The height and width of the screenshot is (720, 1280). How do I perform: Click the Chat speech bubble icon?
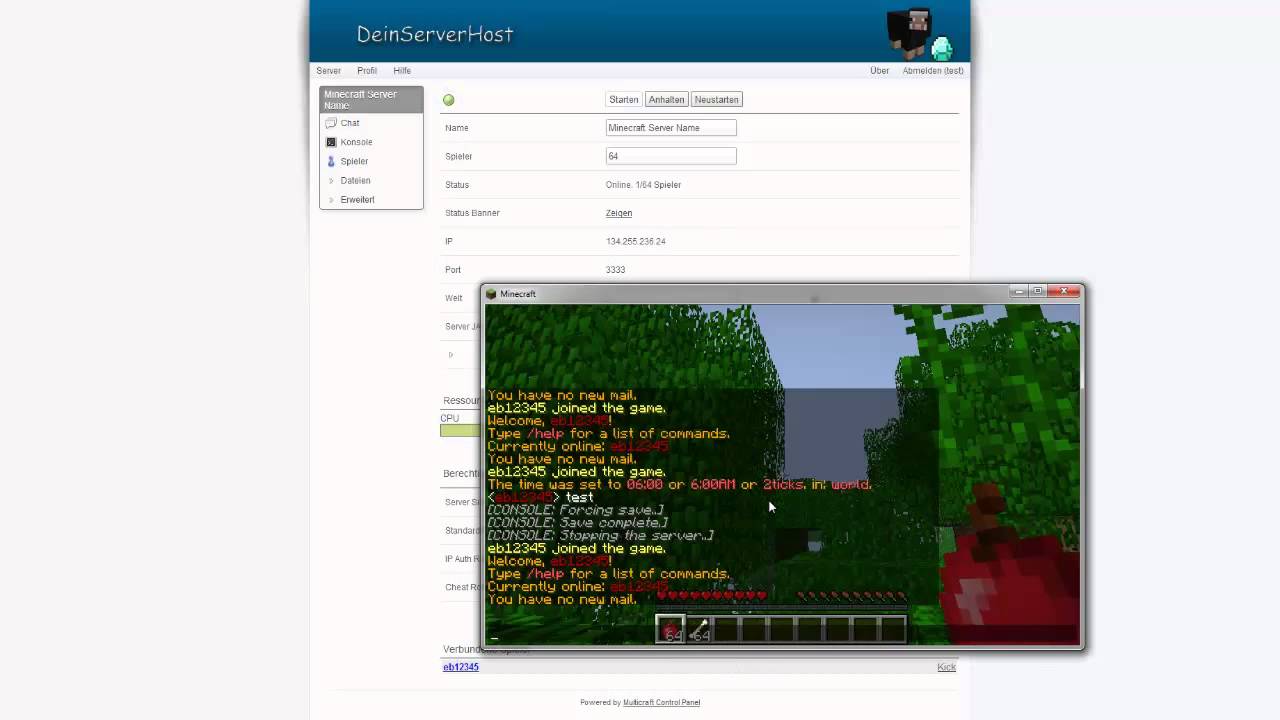(331, 123)
